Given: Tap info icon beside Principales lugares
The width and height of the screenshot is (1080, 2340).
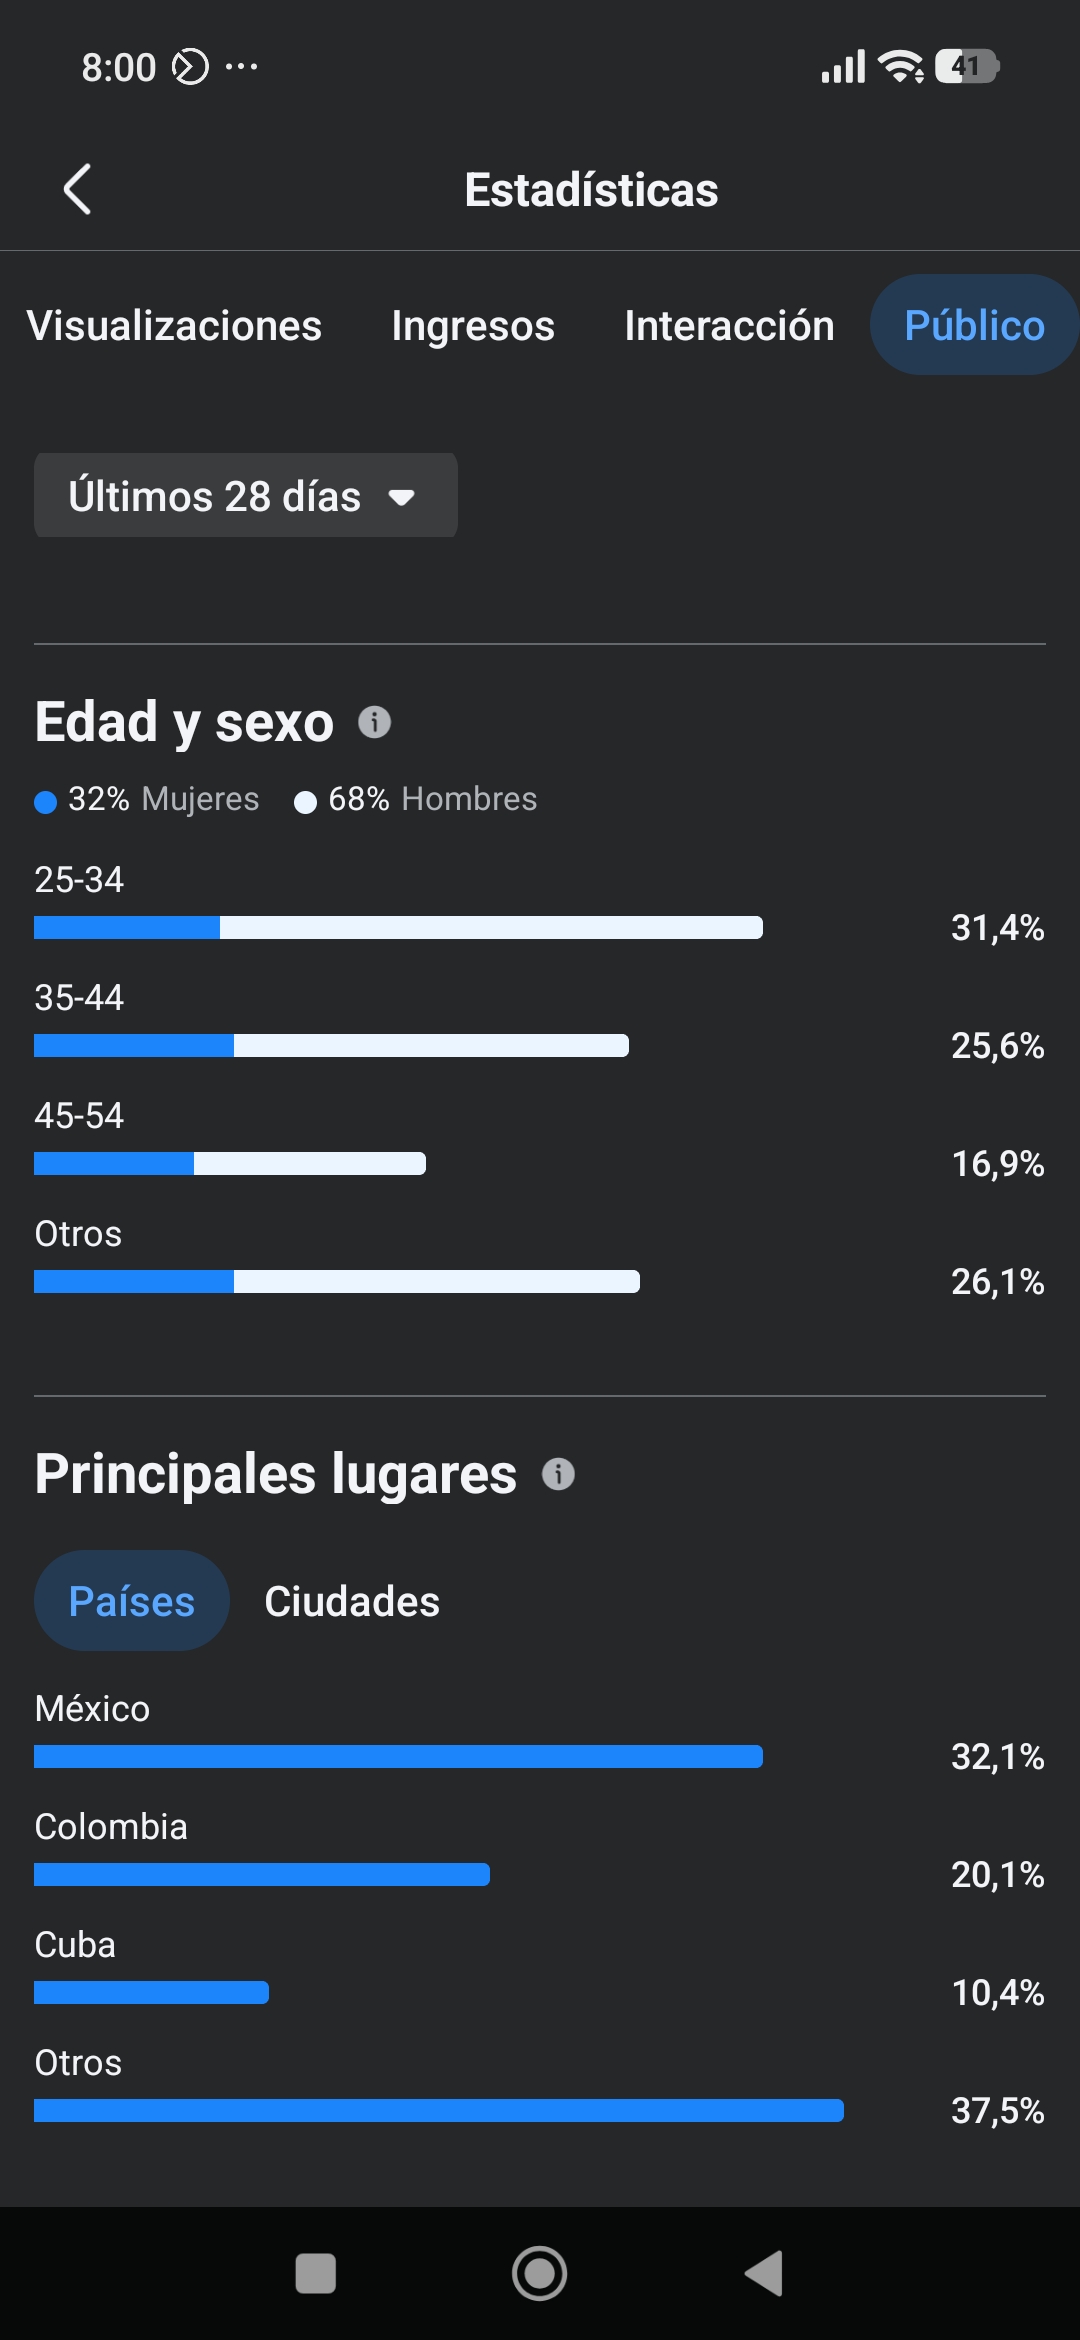Looking at the screenshot, I should [558, 1474].
